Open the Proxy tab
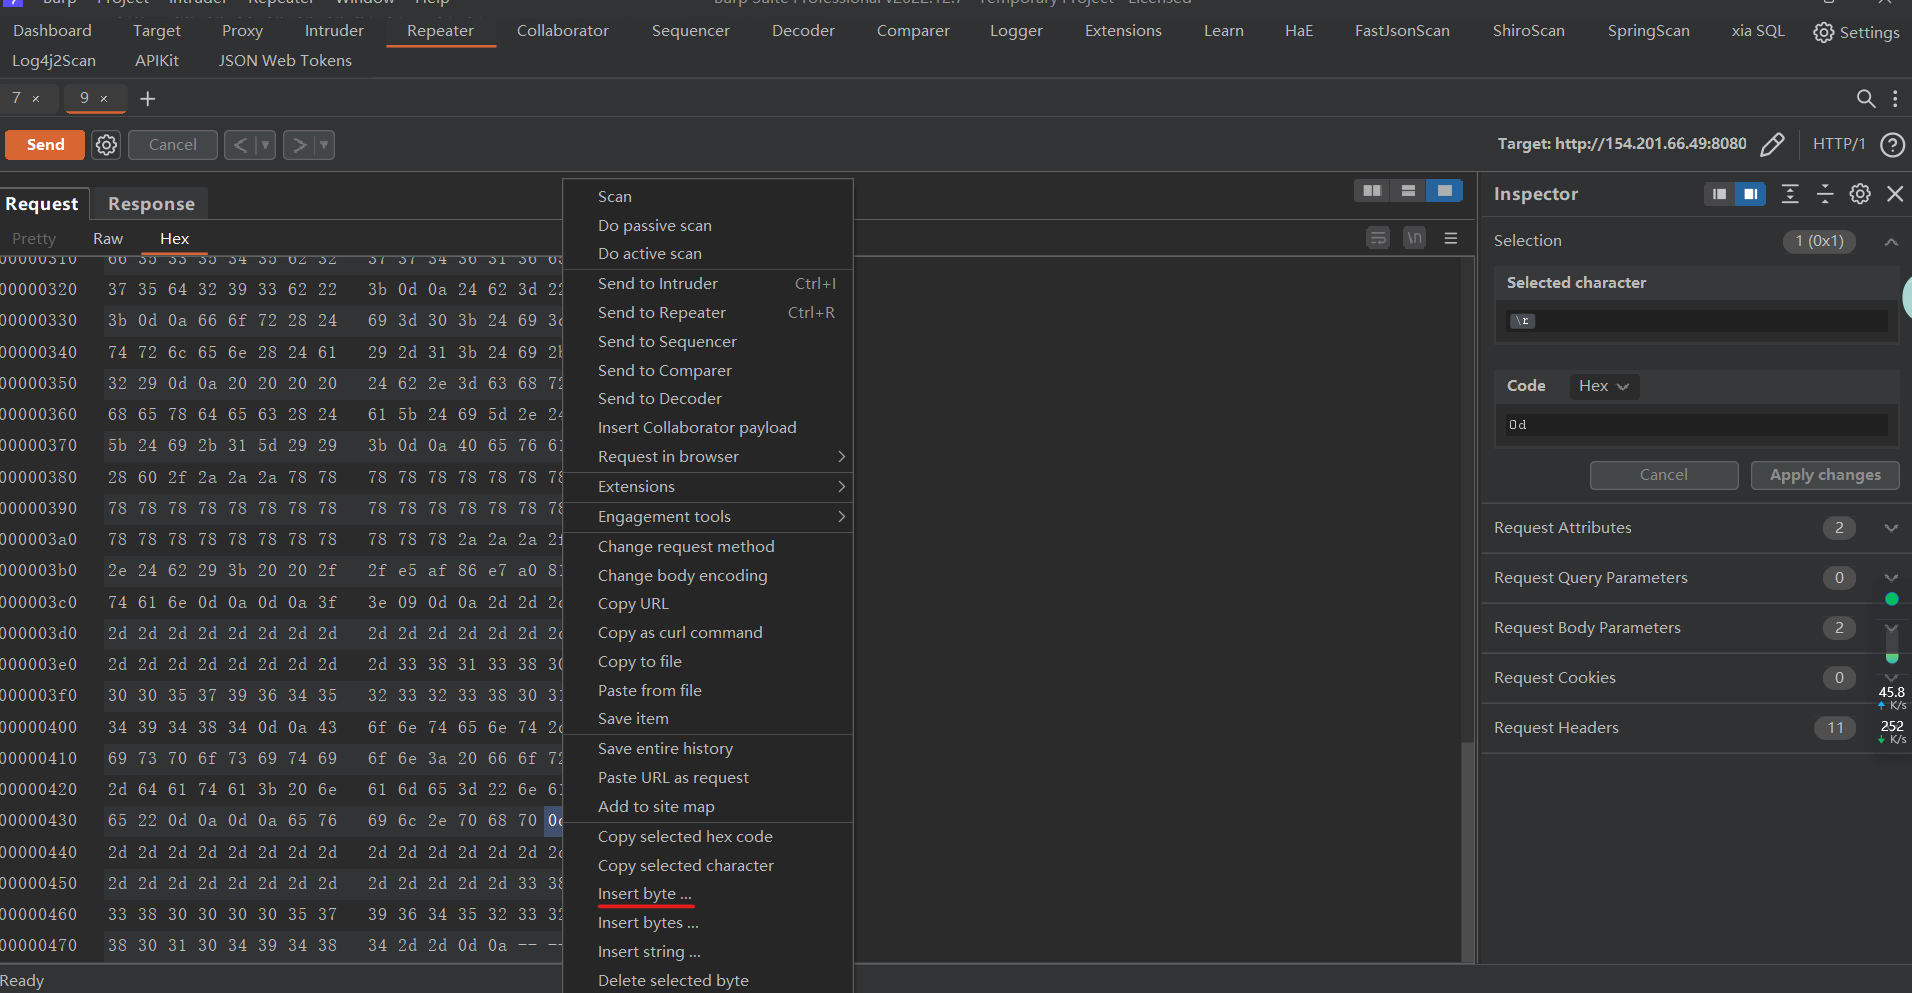The height and width of the screenshot is (993, 1912). point(242,31)
